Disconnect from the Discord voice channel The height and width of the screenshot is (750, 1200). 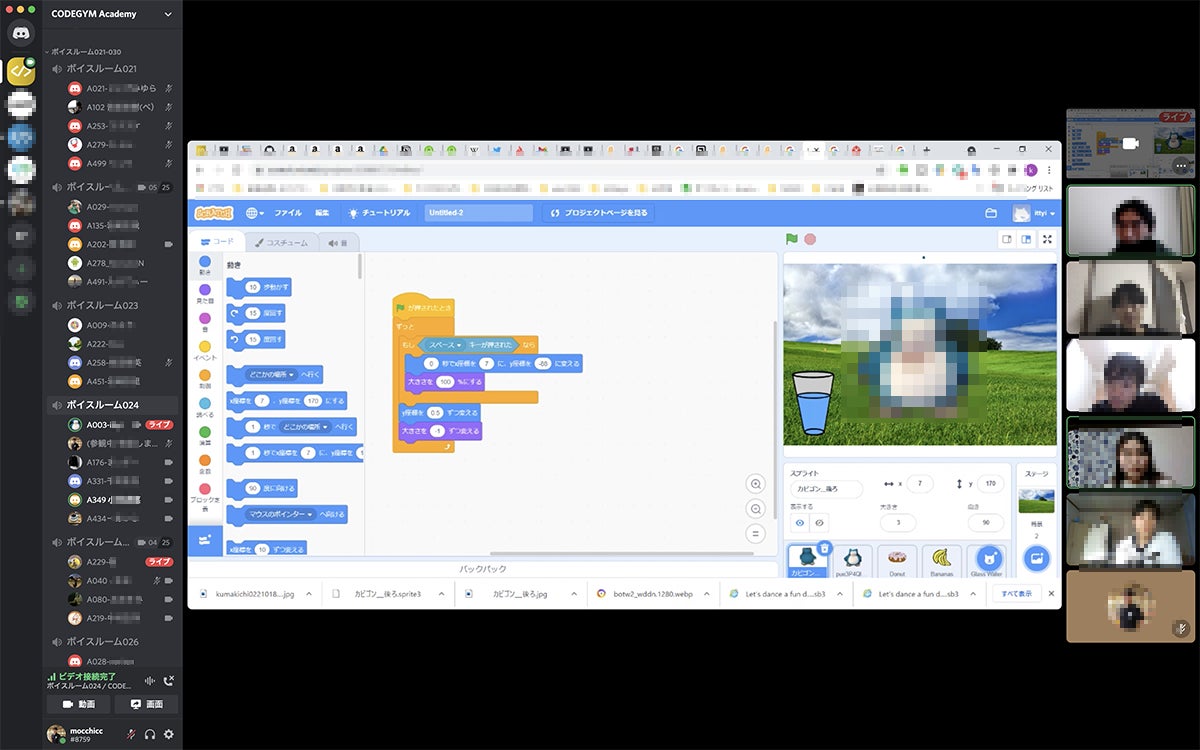pos(169,681)
